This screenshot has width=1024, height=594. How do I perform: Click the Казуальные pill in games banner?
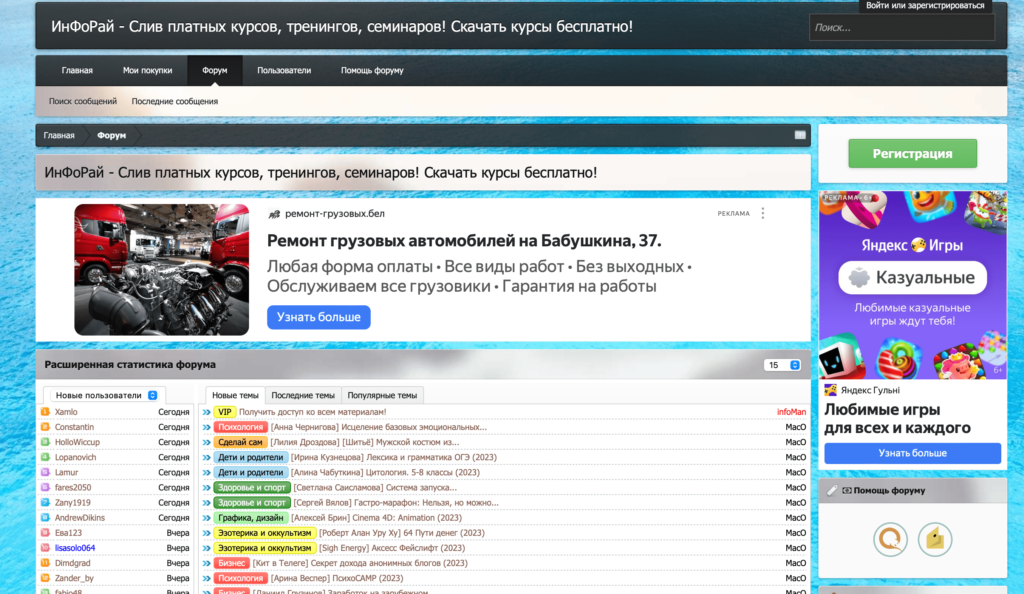click(x=912, y=277)
